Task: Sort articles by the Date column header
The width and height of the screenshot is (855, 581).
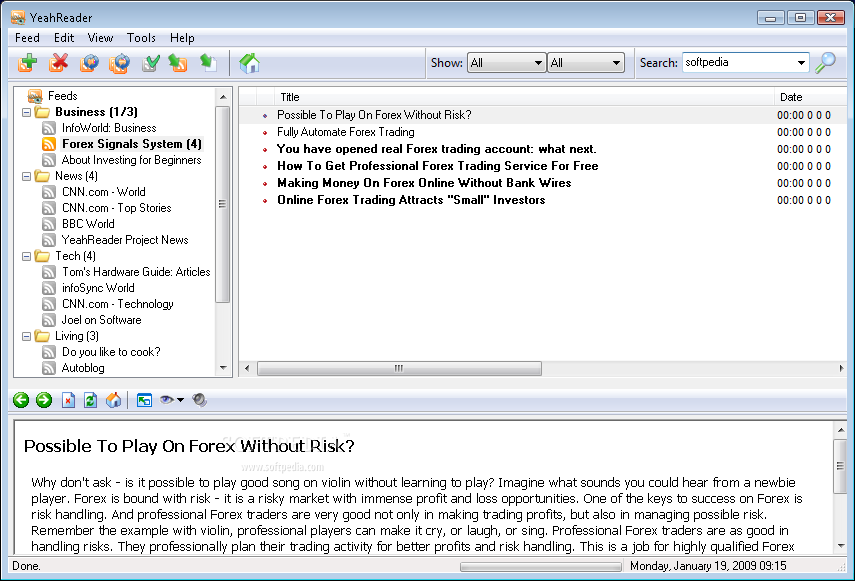Action: pos(810,97)
